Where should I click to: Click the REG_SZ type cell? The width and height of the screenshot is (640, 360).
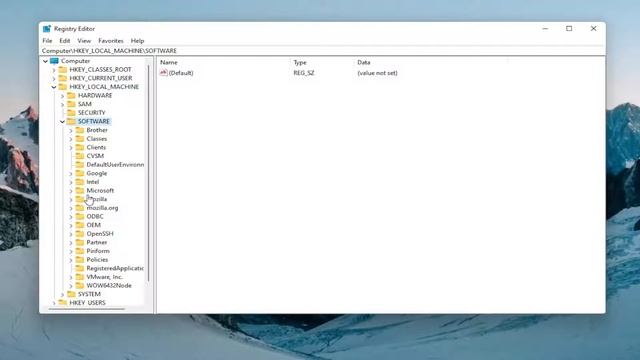click(x=304, y=73)
